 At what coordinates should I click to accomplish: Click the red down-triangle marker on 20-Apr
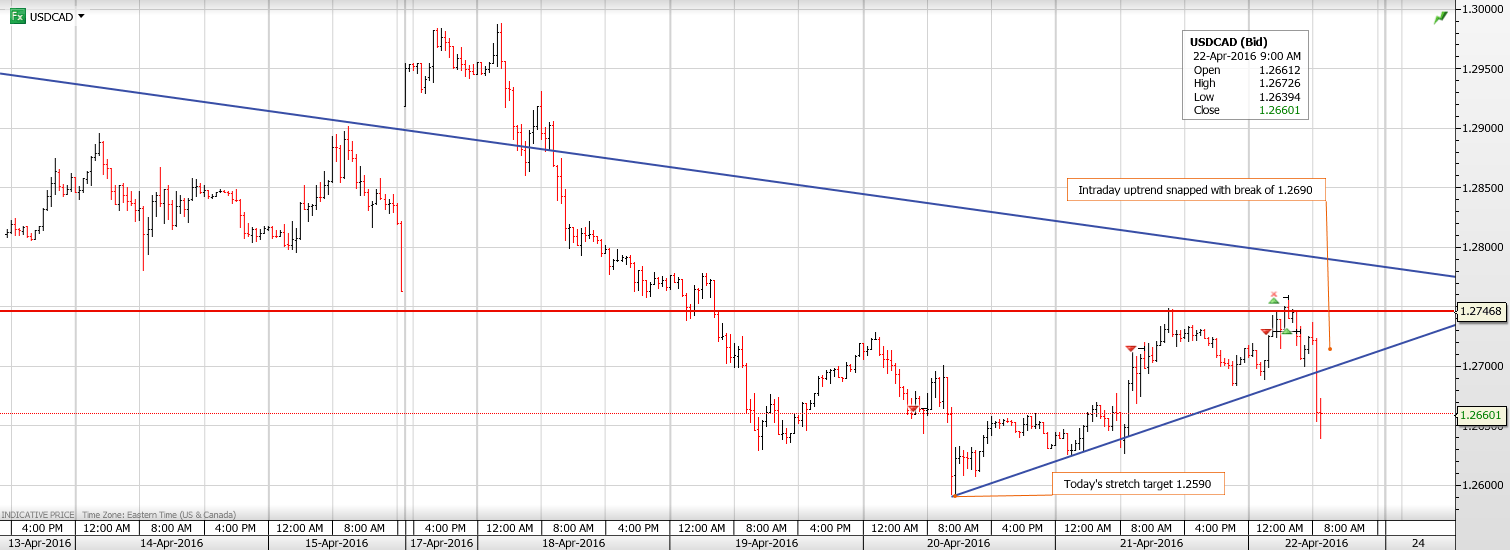pos(913,410)
